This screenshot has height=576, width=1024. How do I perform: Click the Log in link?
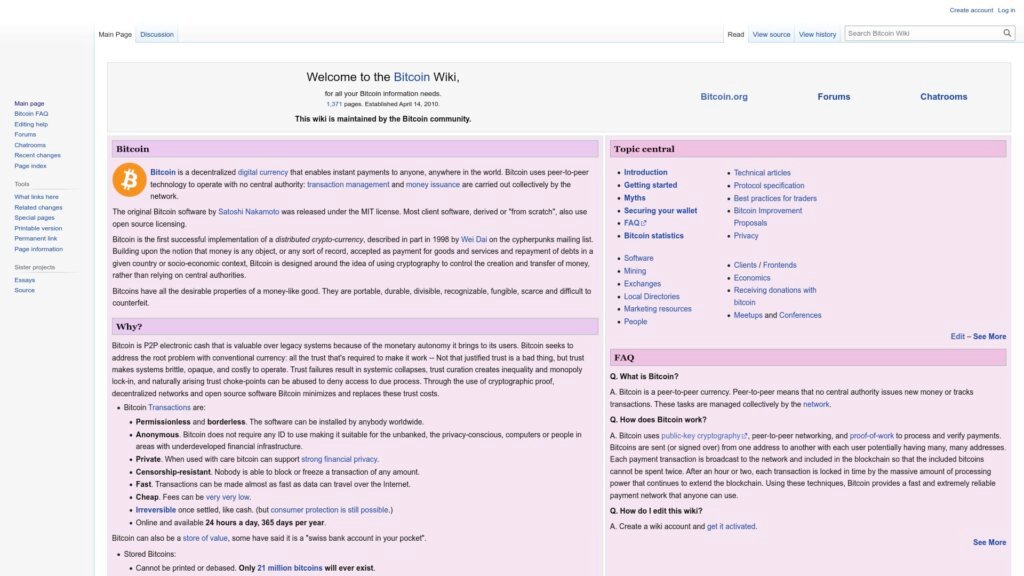tap(1006, 10)
